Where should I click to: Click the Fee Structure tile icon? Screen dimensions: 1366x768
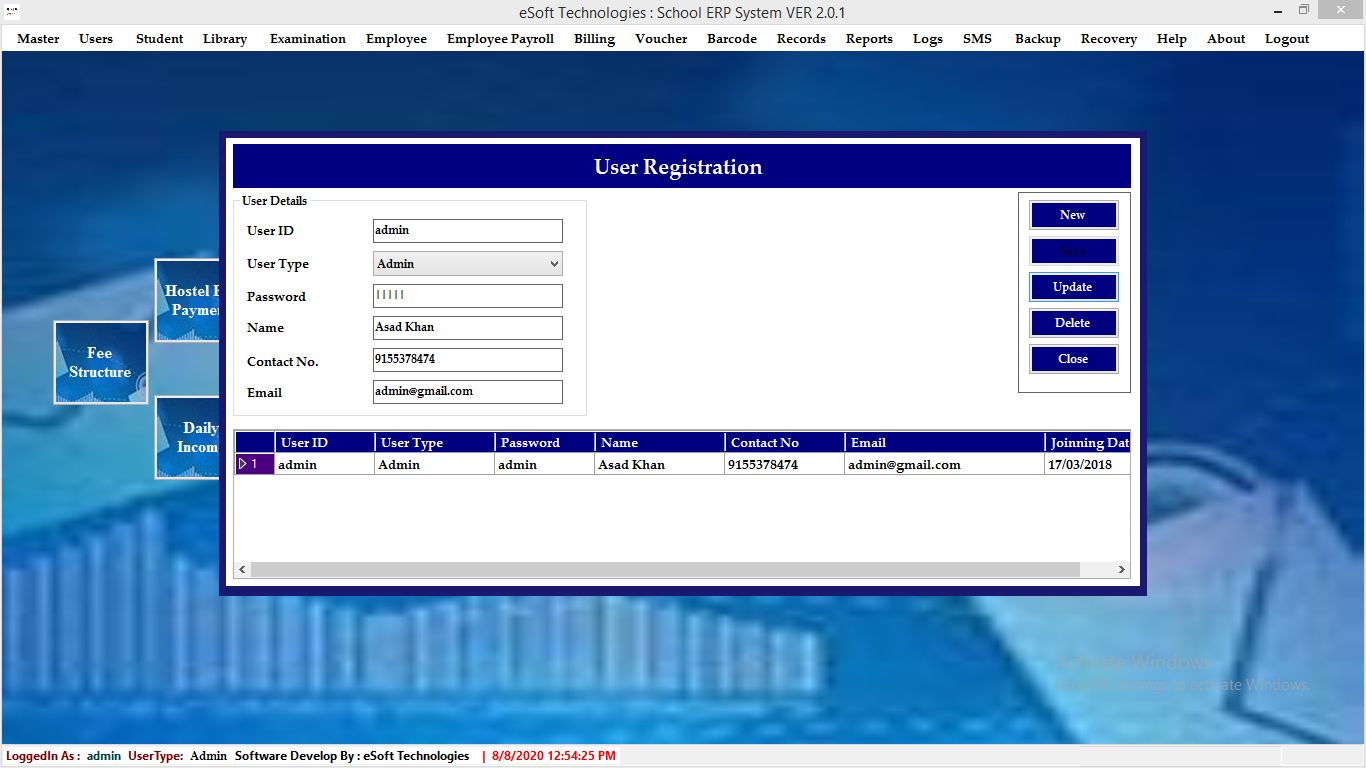[x=100, y=362]
